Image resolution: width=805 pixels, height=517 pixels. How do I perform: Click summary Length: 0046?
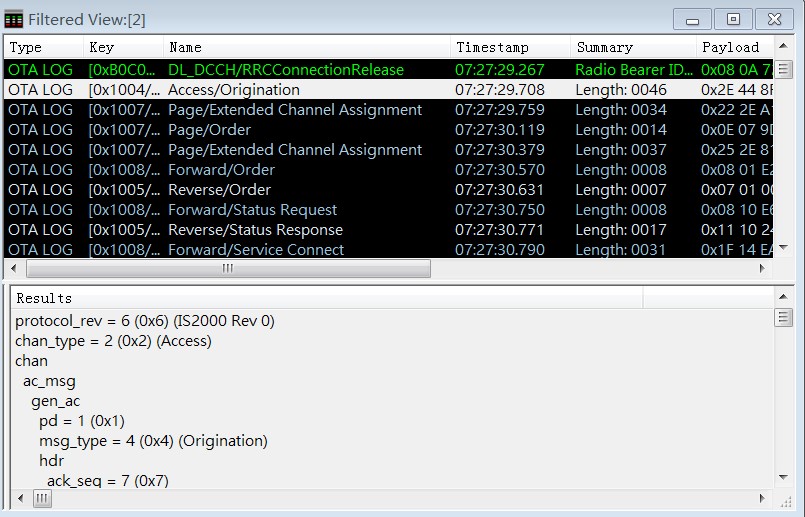(621, 89)
